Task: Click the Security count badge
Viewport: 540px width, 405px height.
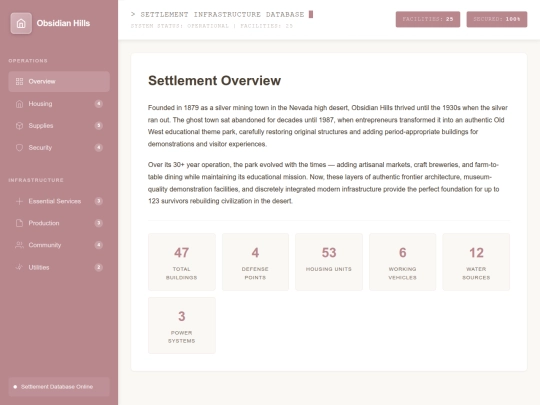Action: tap(98, 148)
